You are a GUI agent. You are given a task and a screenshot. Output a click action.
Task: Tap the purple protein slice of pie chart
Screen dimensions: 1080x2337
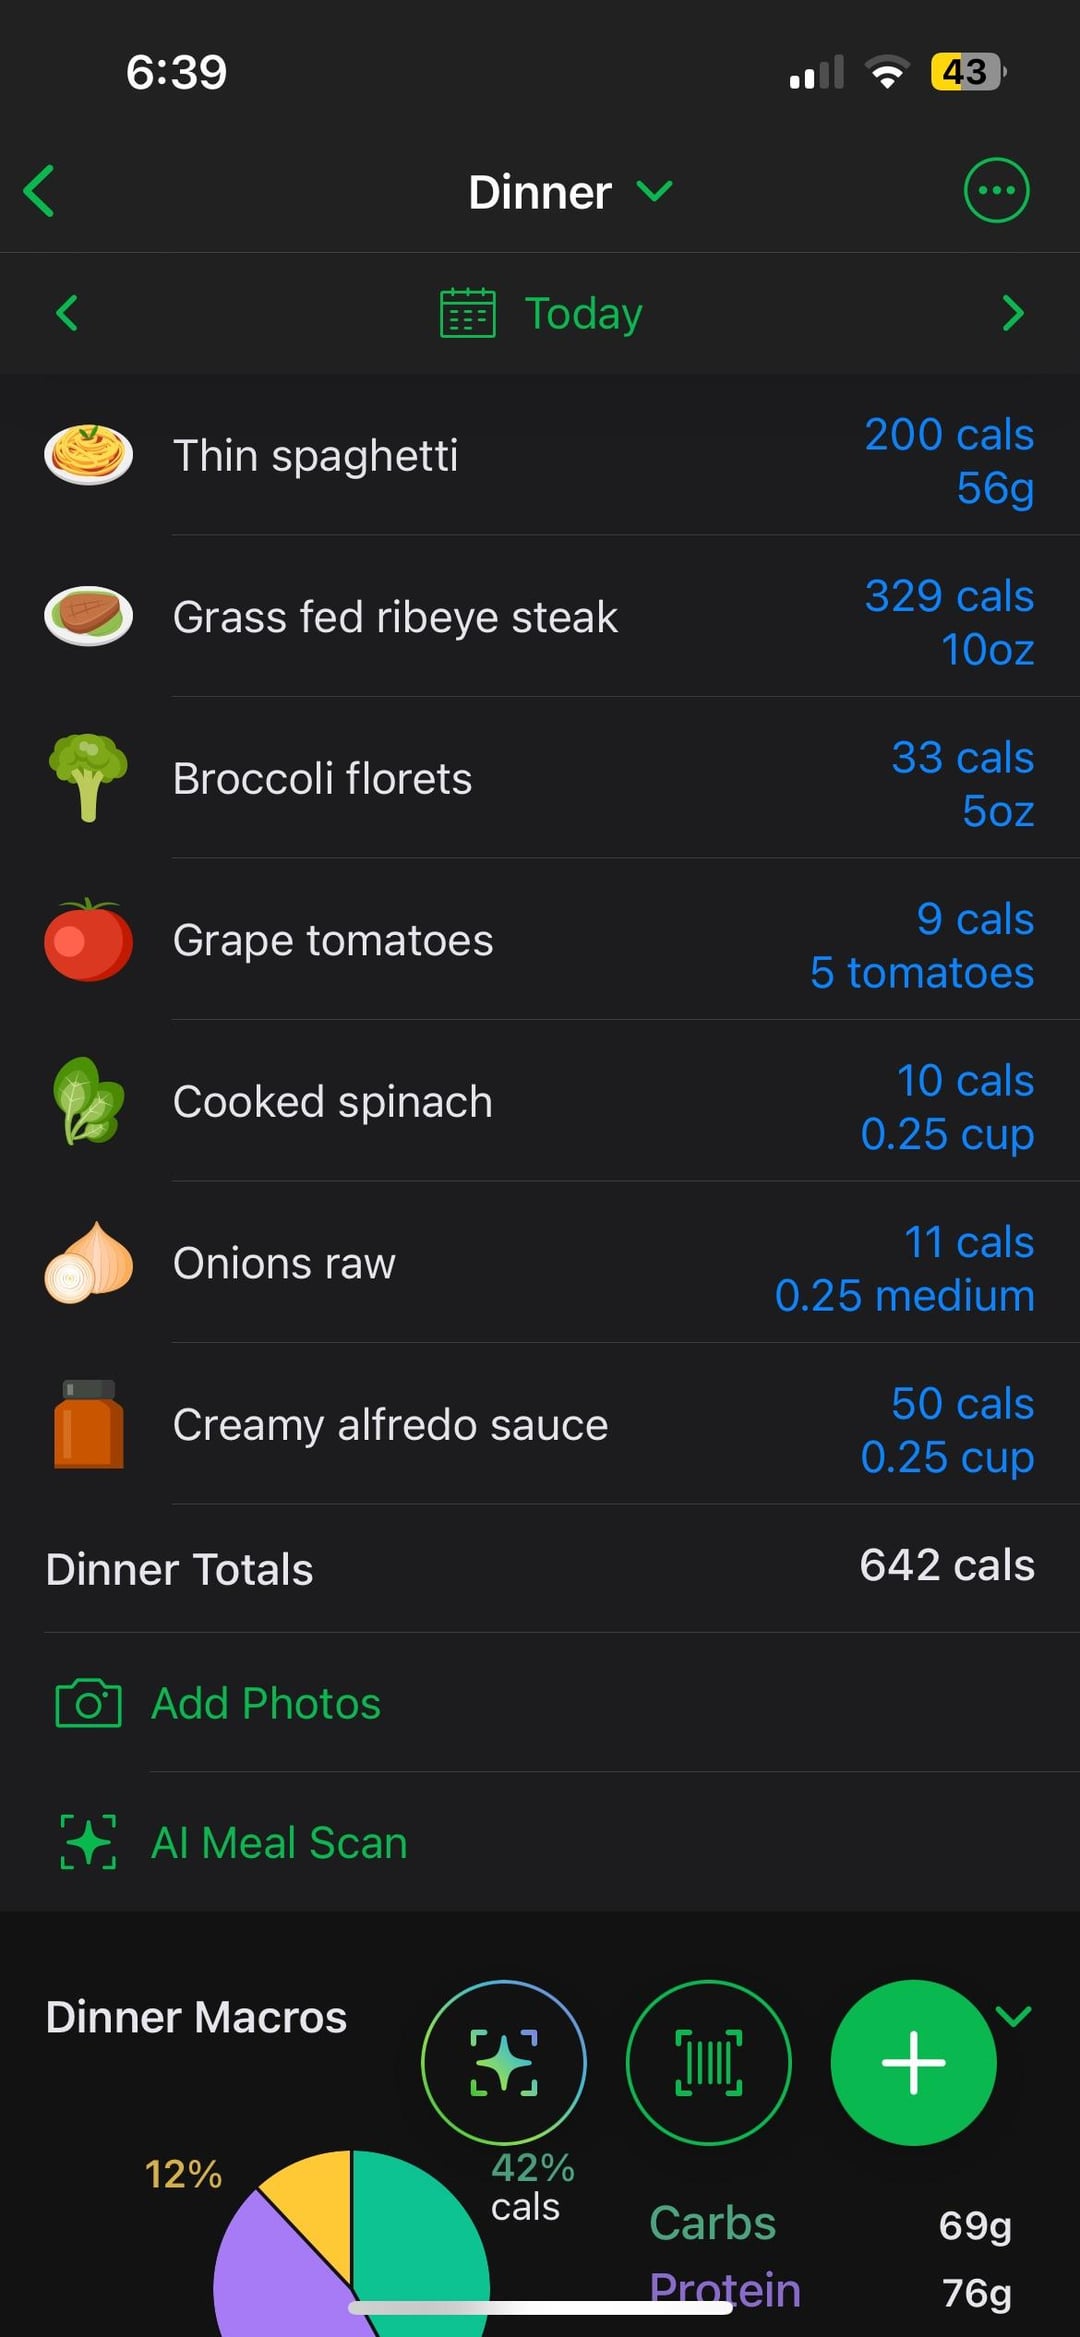(270, 2290)
